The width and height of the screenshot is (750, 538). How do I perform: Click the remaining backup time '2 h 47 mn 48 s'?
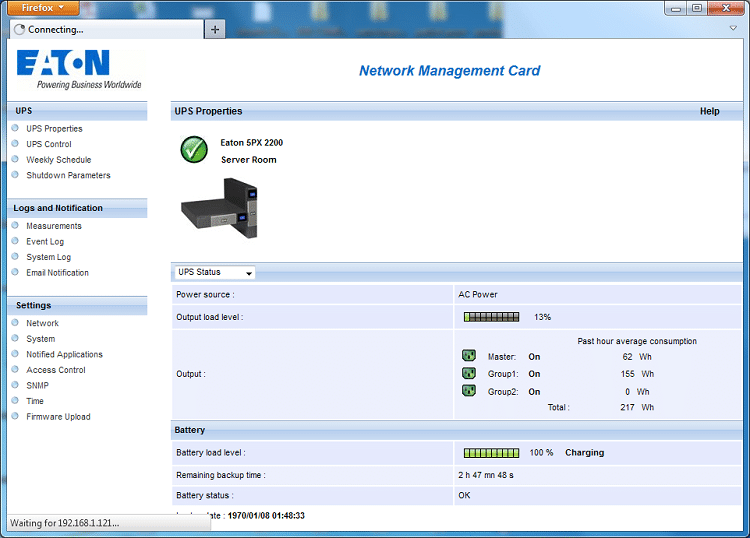tap(485, 475)
